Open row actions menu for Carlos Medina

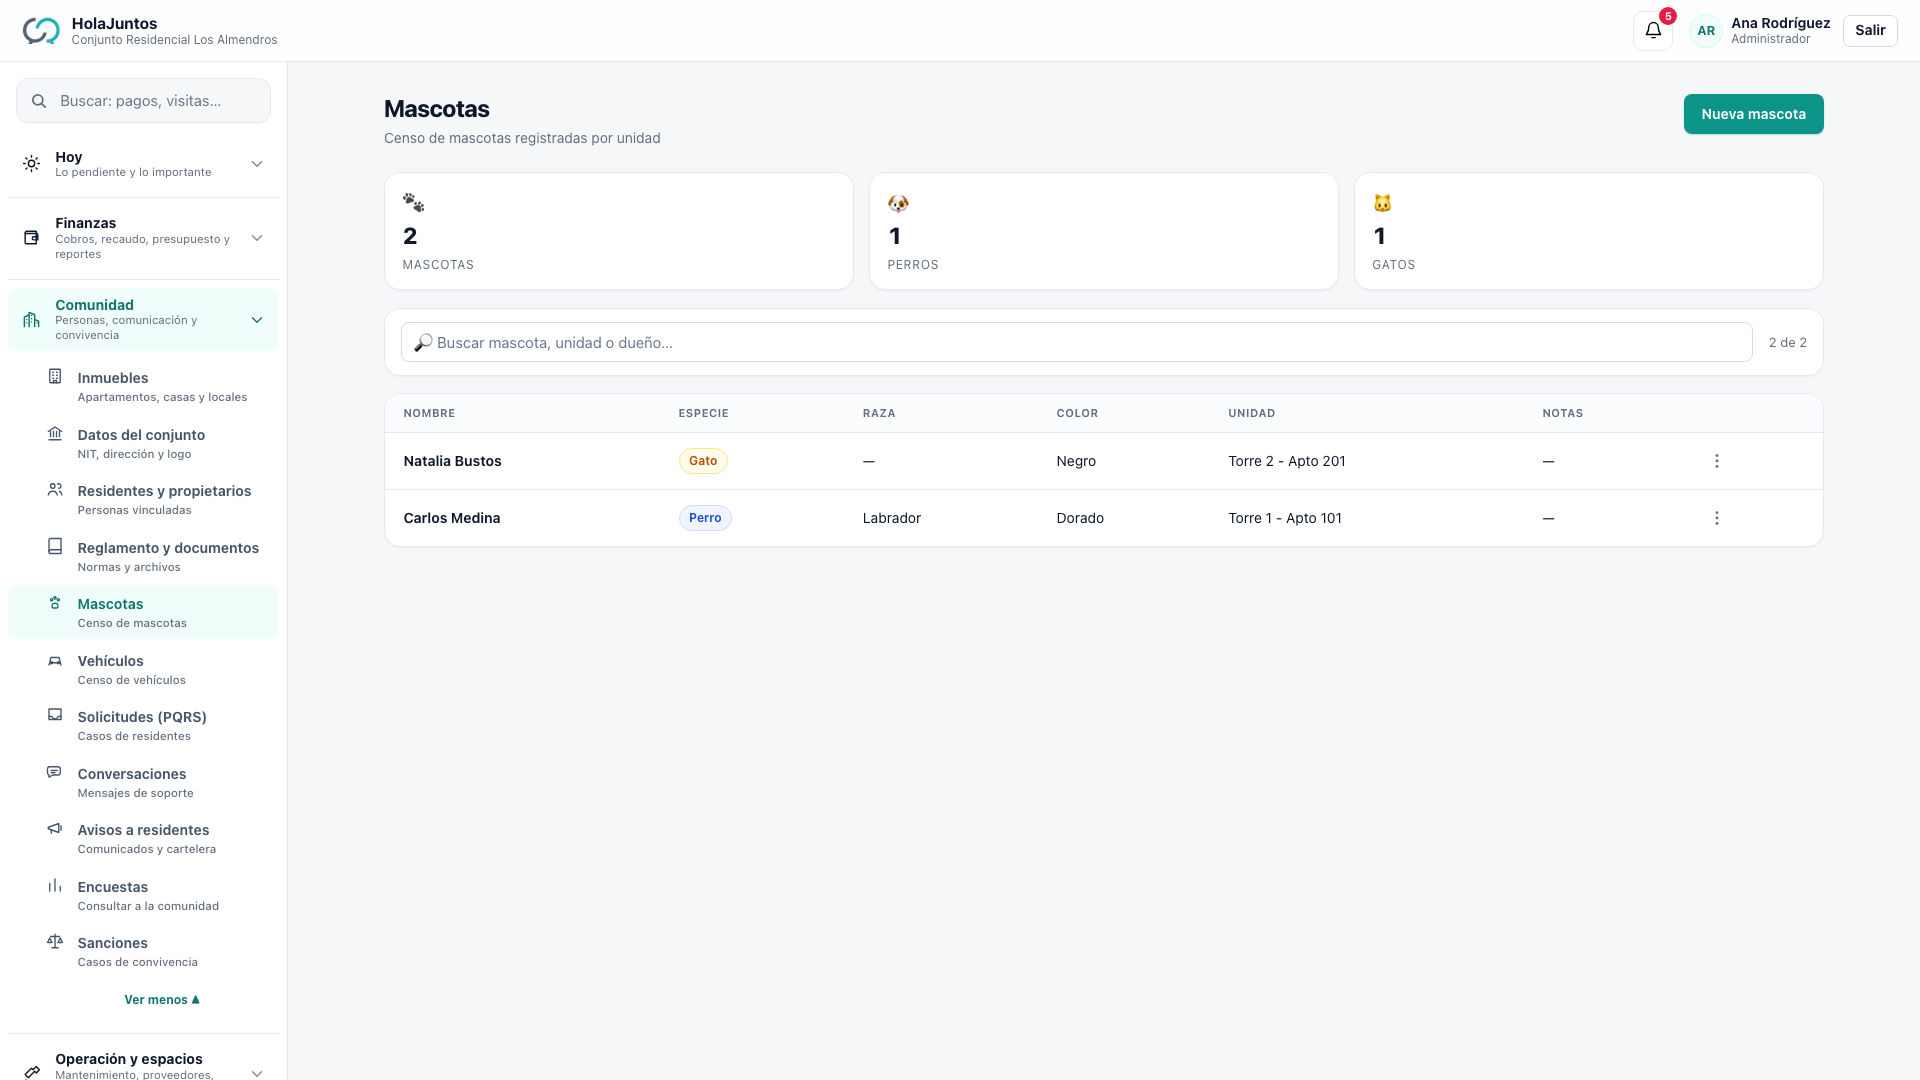coord(1717,518)
